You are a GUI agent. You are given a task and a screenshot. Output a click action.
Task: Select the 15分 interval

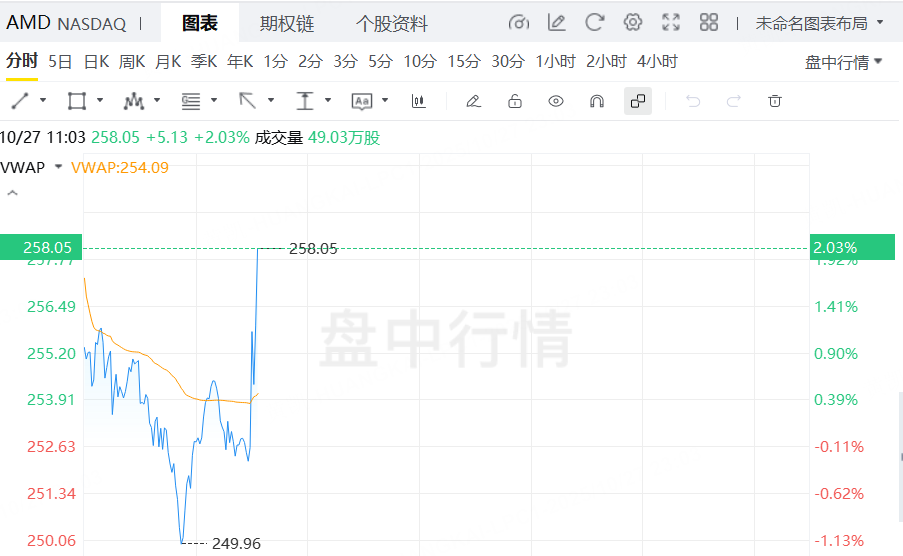click(x=464, y=61)
